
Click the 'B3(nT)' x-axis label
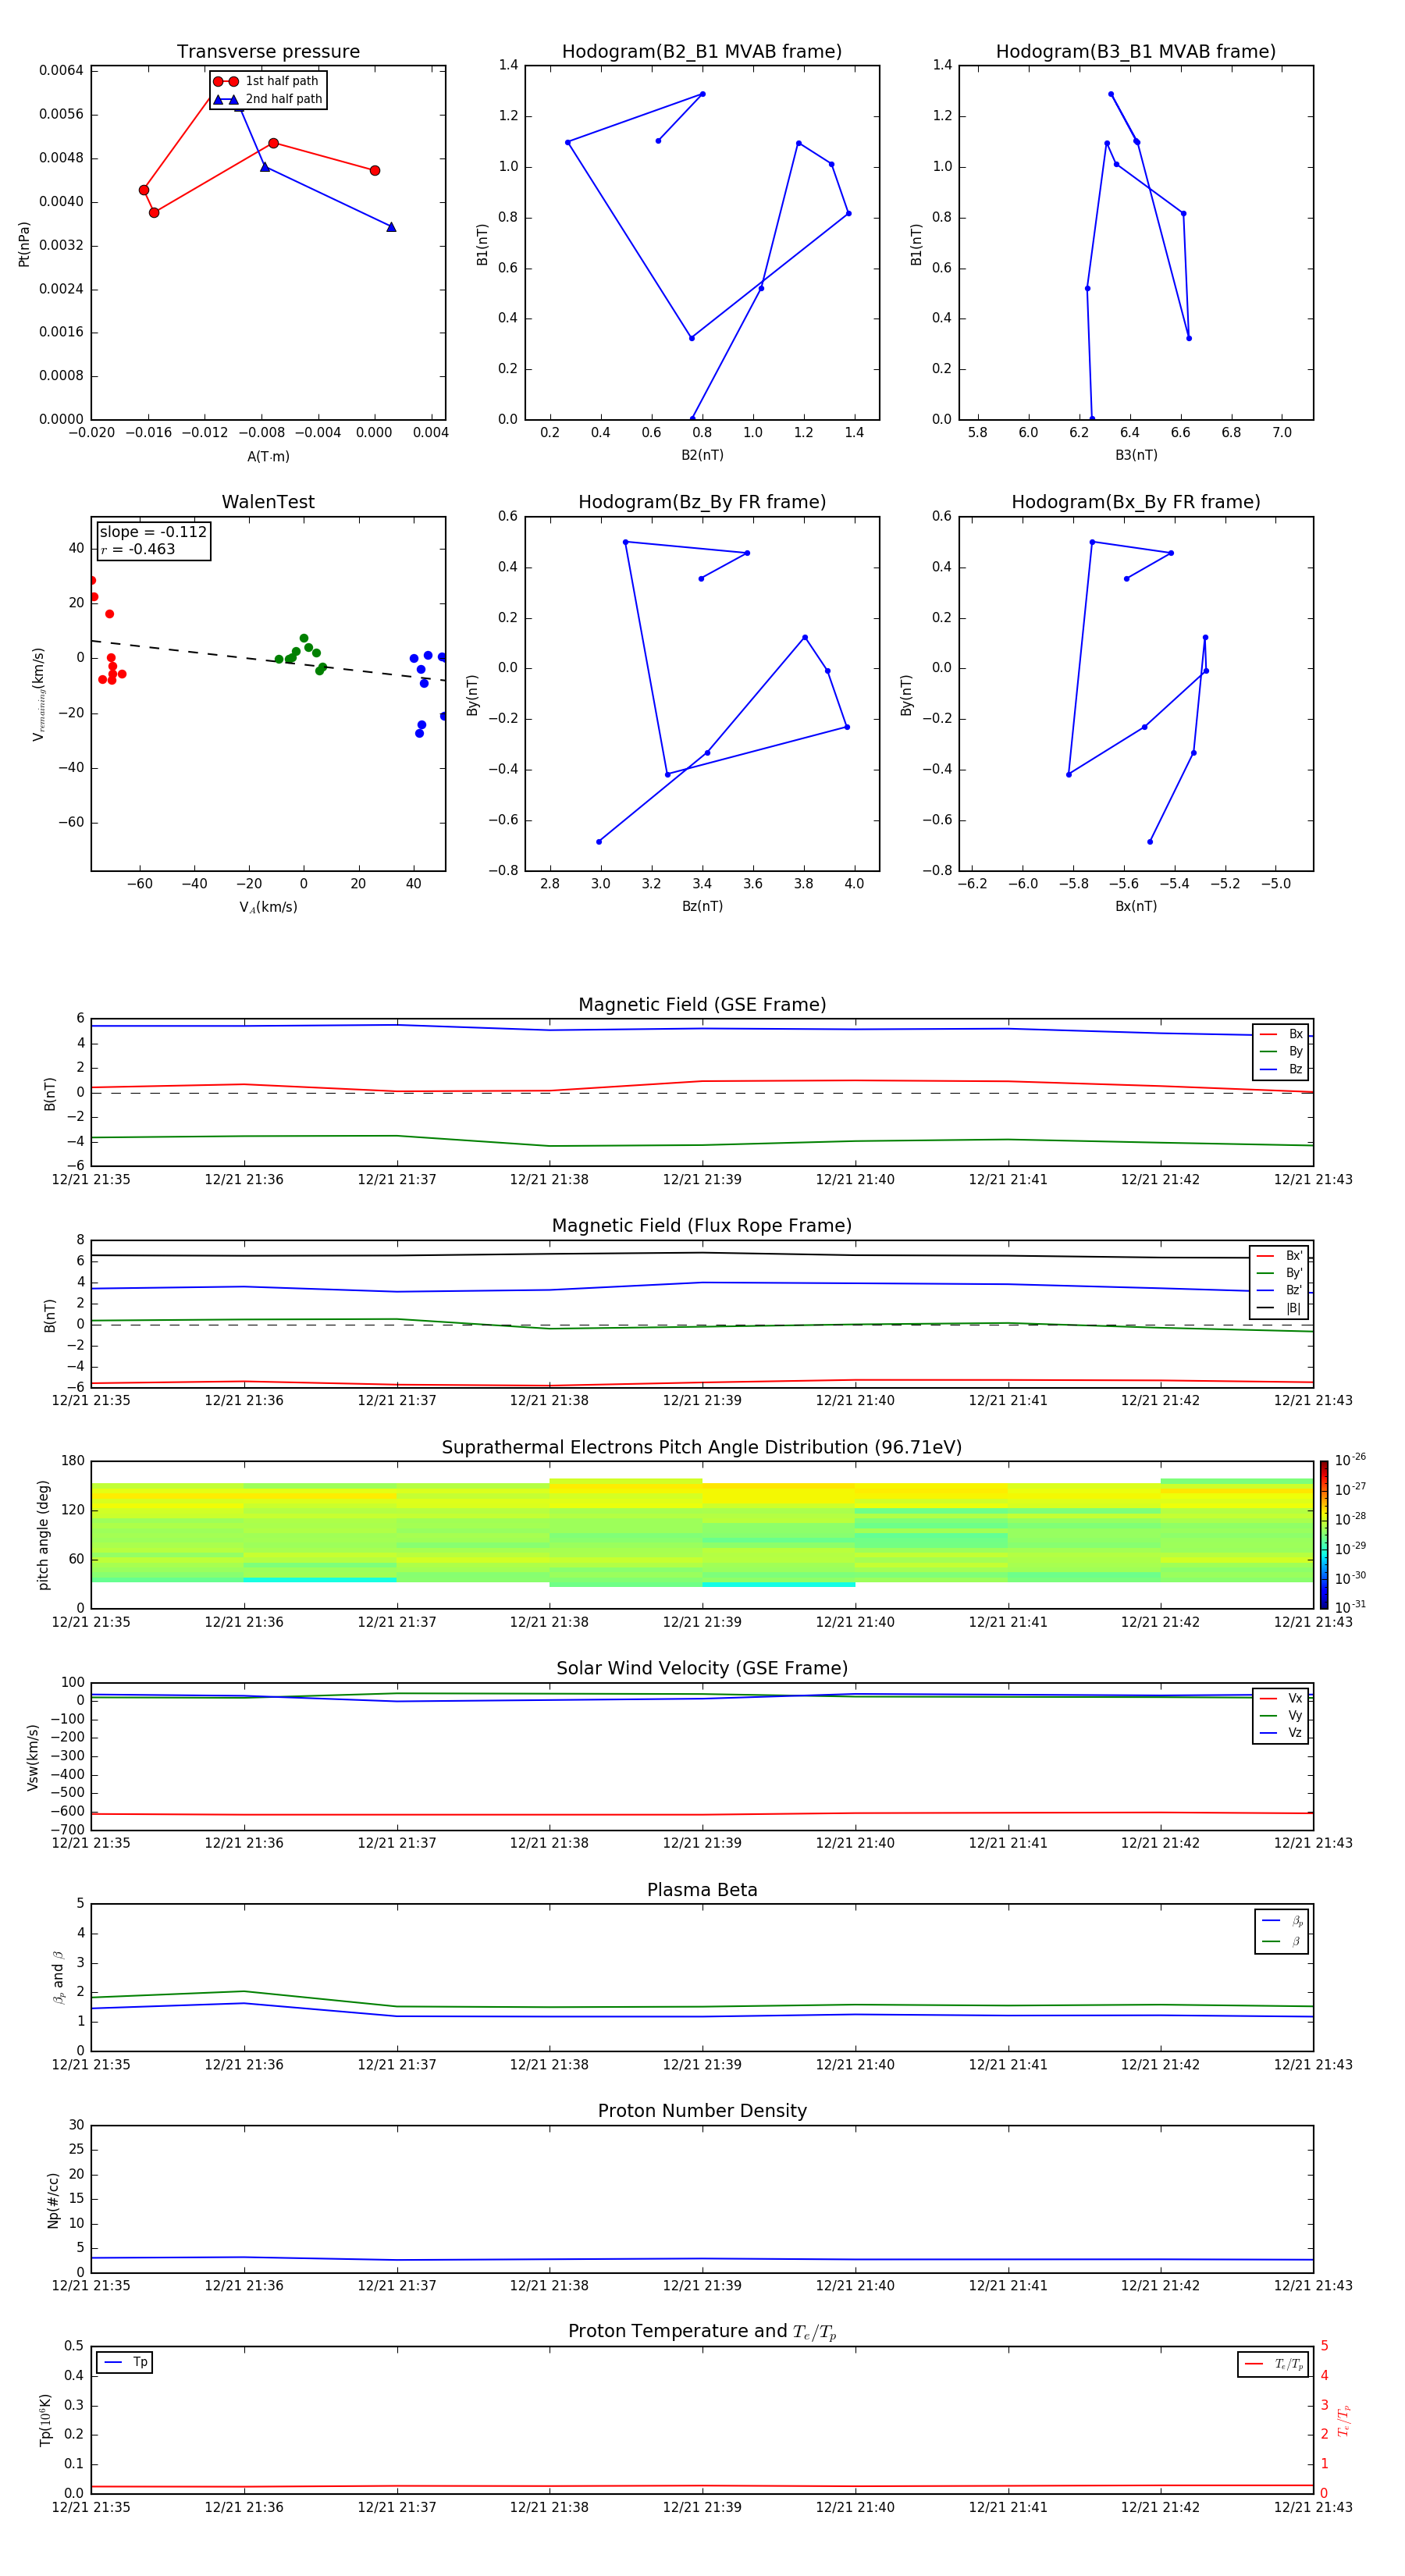(x=1136, y=455)
